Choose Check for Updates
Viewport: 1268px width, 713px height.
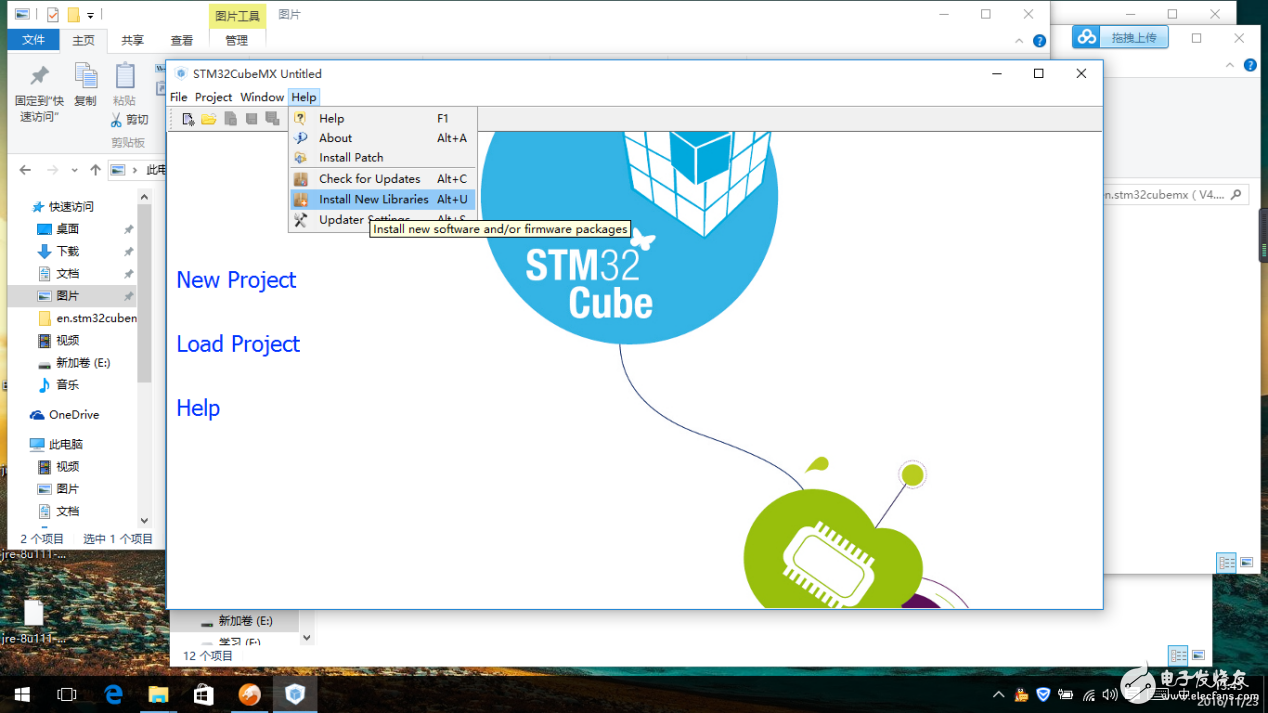coord(382,179)
